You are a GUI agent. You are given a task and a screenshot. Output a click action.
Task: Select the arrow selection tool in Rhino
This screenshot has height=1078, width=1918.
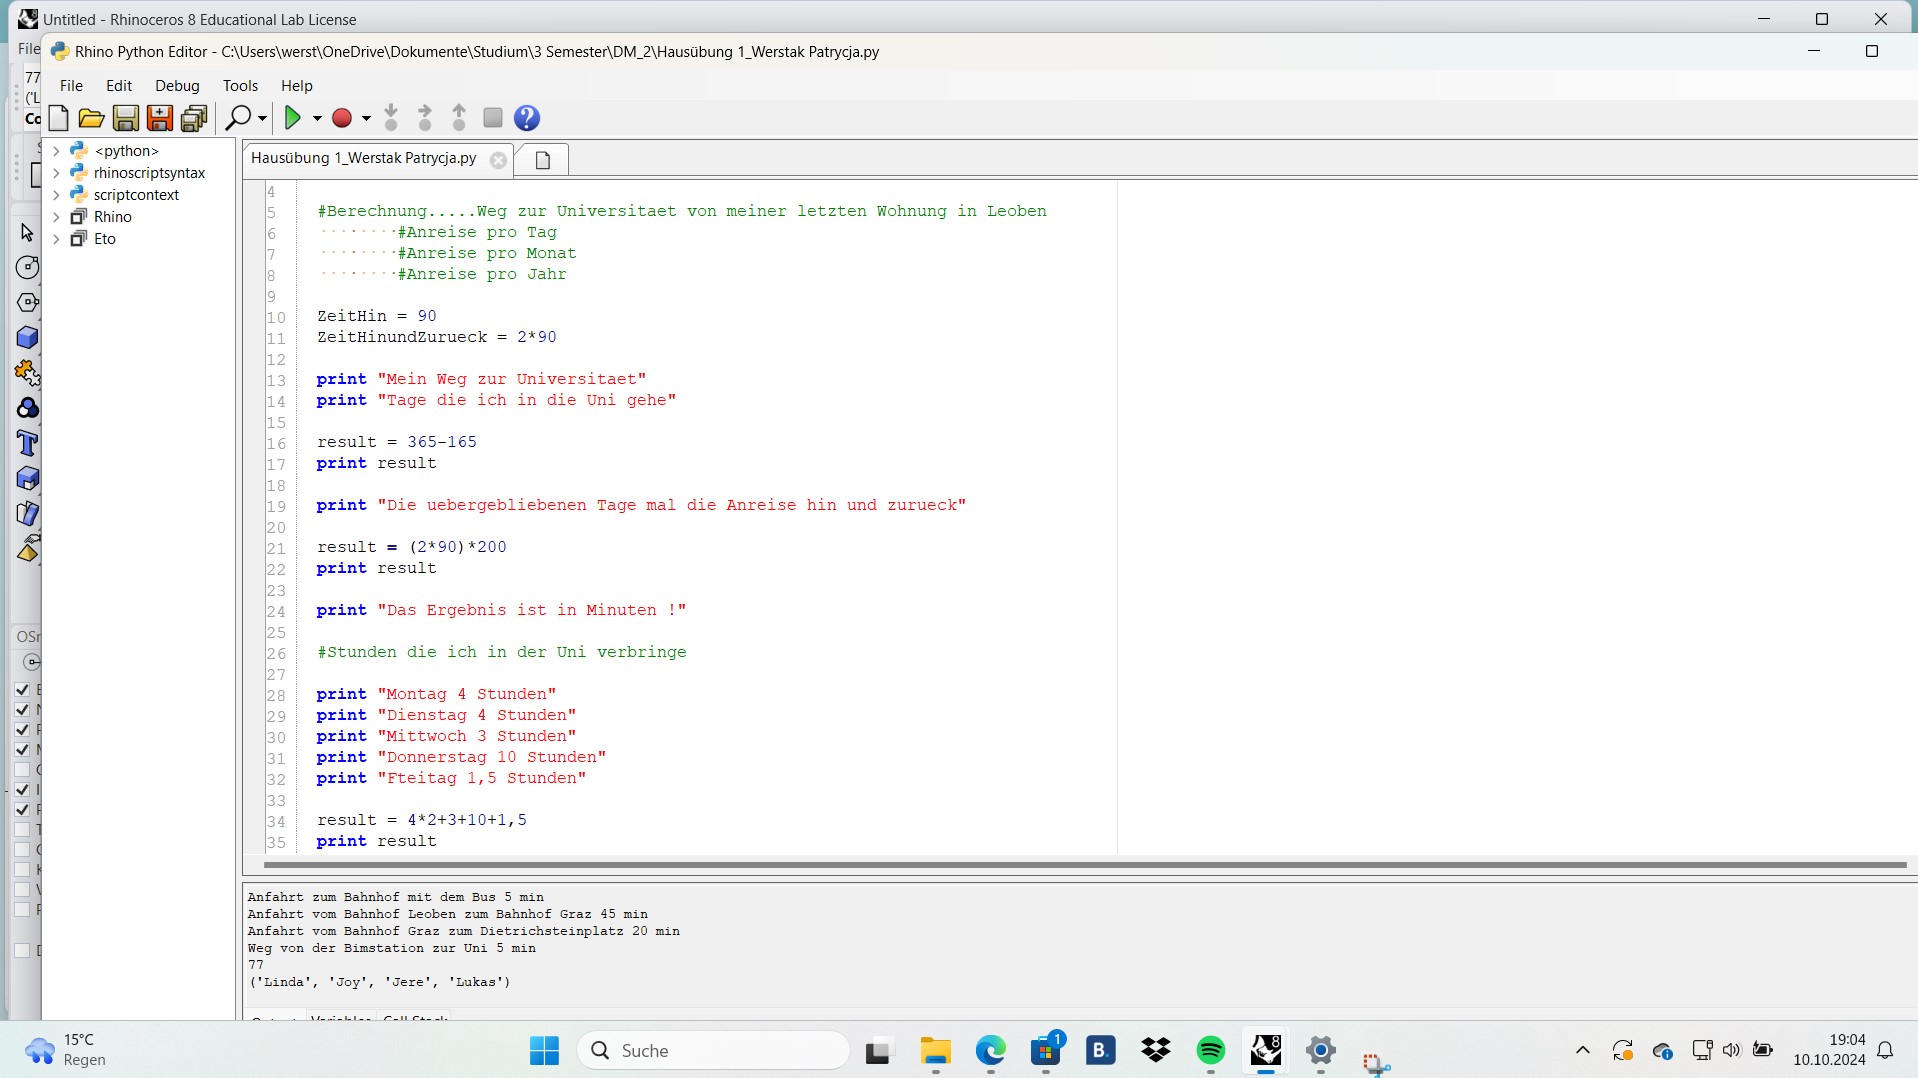point(26,231)
